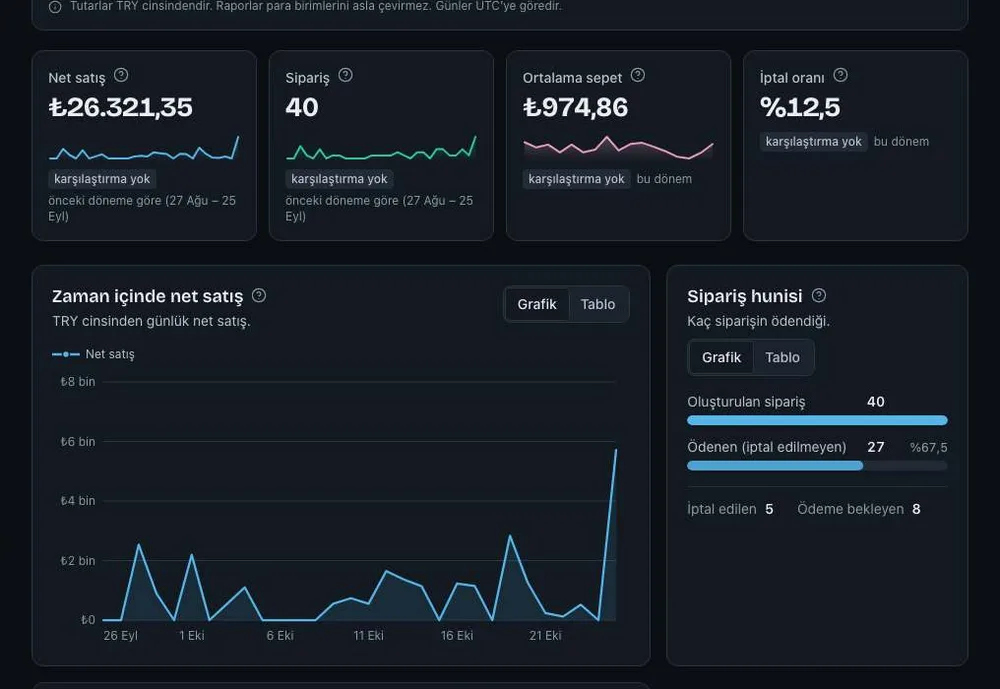Click the ₺0 axis label
1000x689 pixels.
[x=88, y=619]
